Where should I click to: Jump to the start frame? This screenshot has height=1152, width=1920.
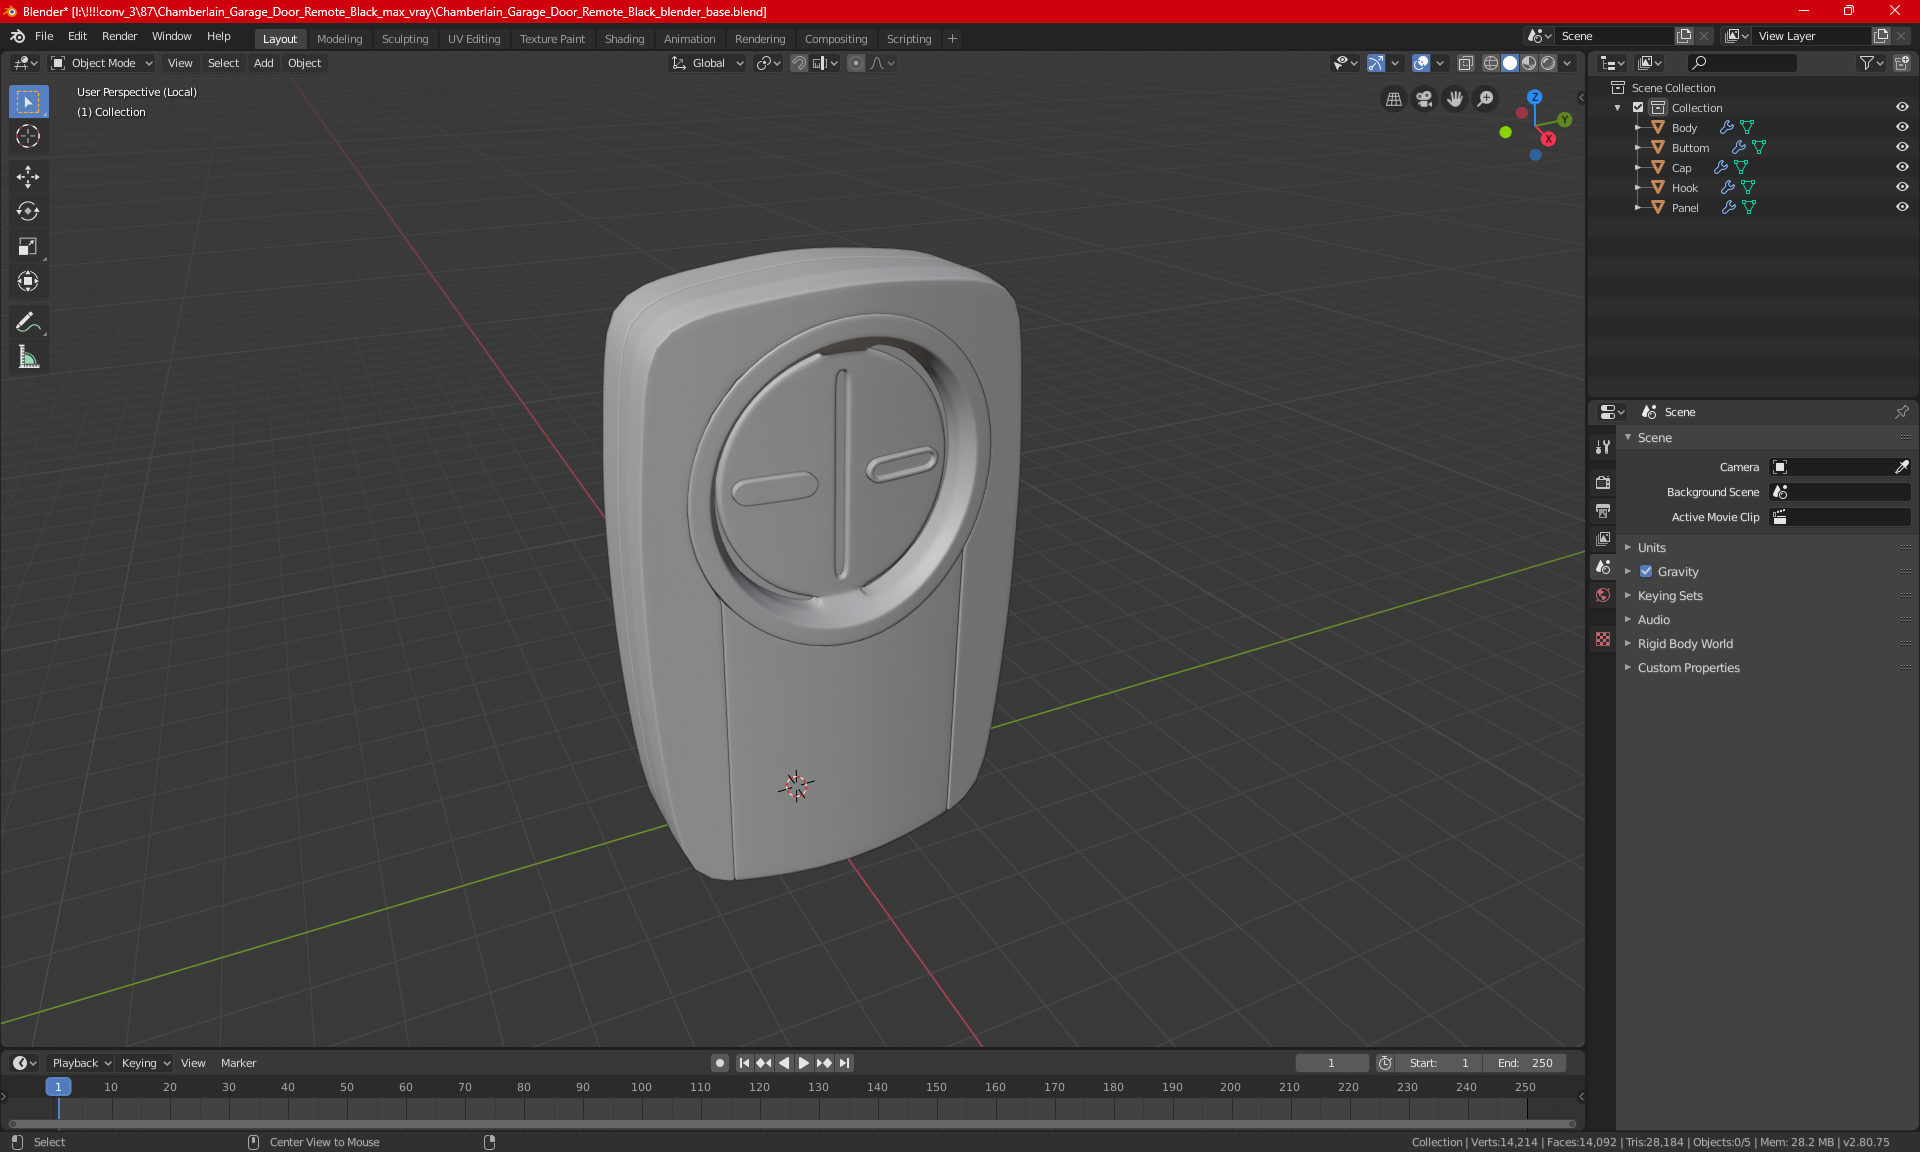pos(744,1063)
